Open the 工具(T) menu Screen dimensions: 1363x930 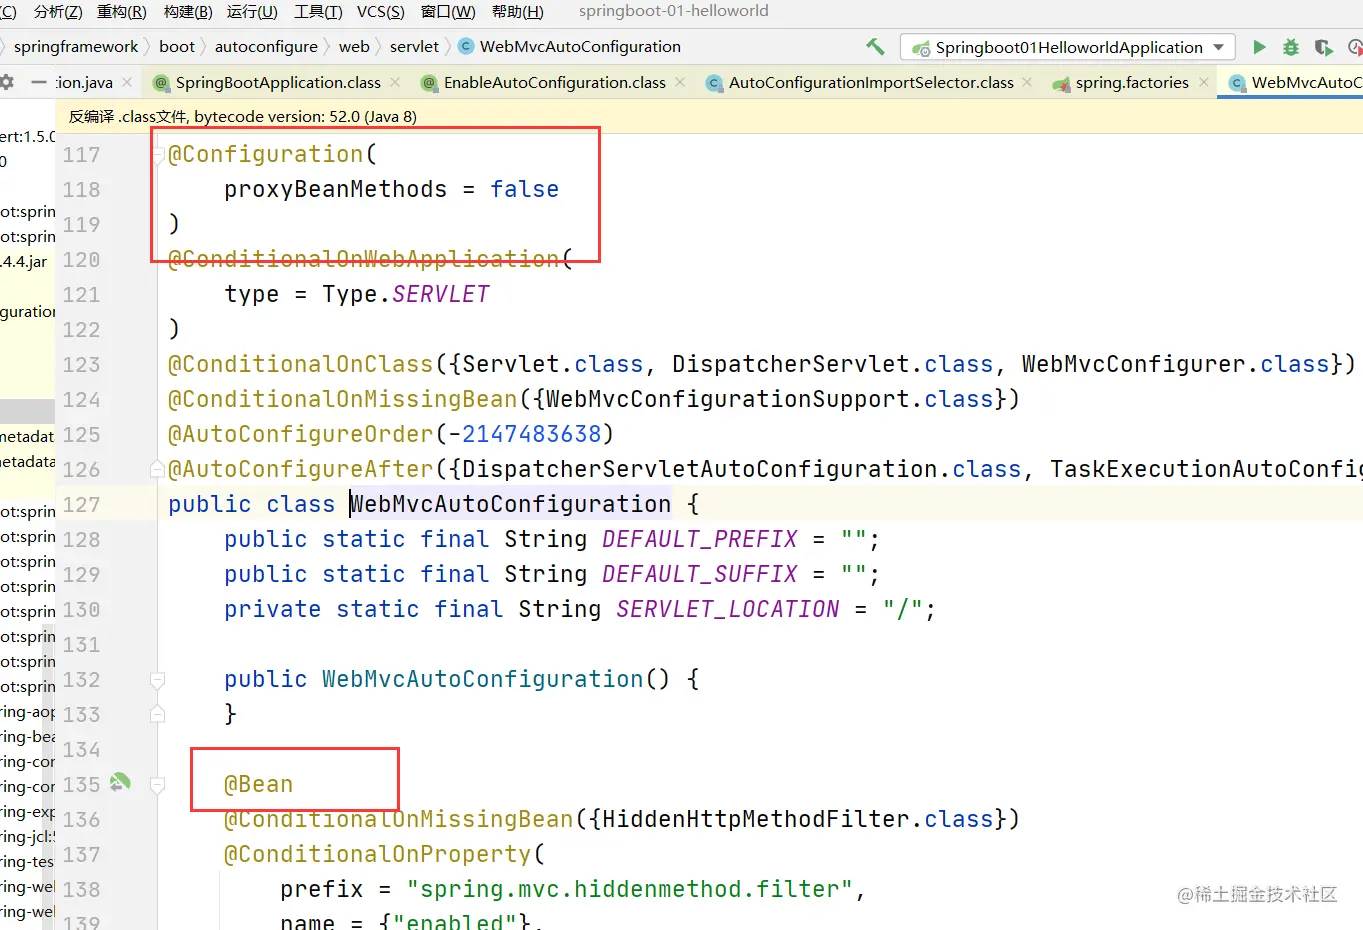click(318, 12)
